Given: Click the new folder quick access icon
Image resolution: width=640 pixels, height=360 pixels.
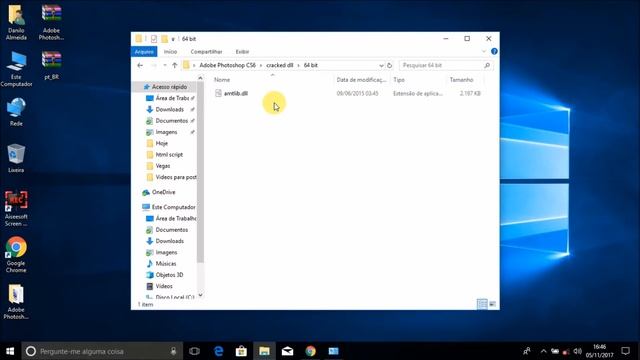Looking at the screenshot, I should (x=164, y=39).
